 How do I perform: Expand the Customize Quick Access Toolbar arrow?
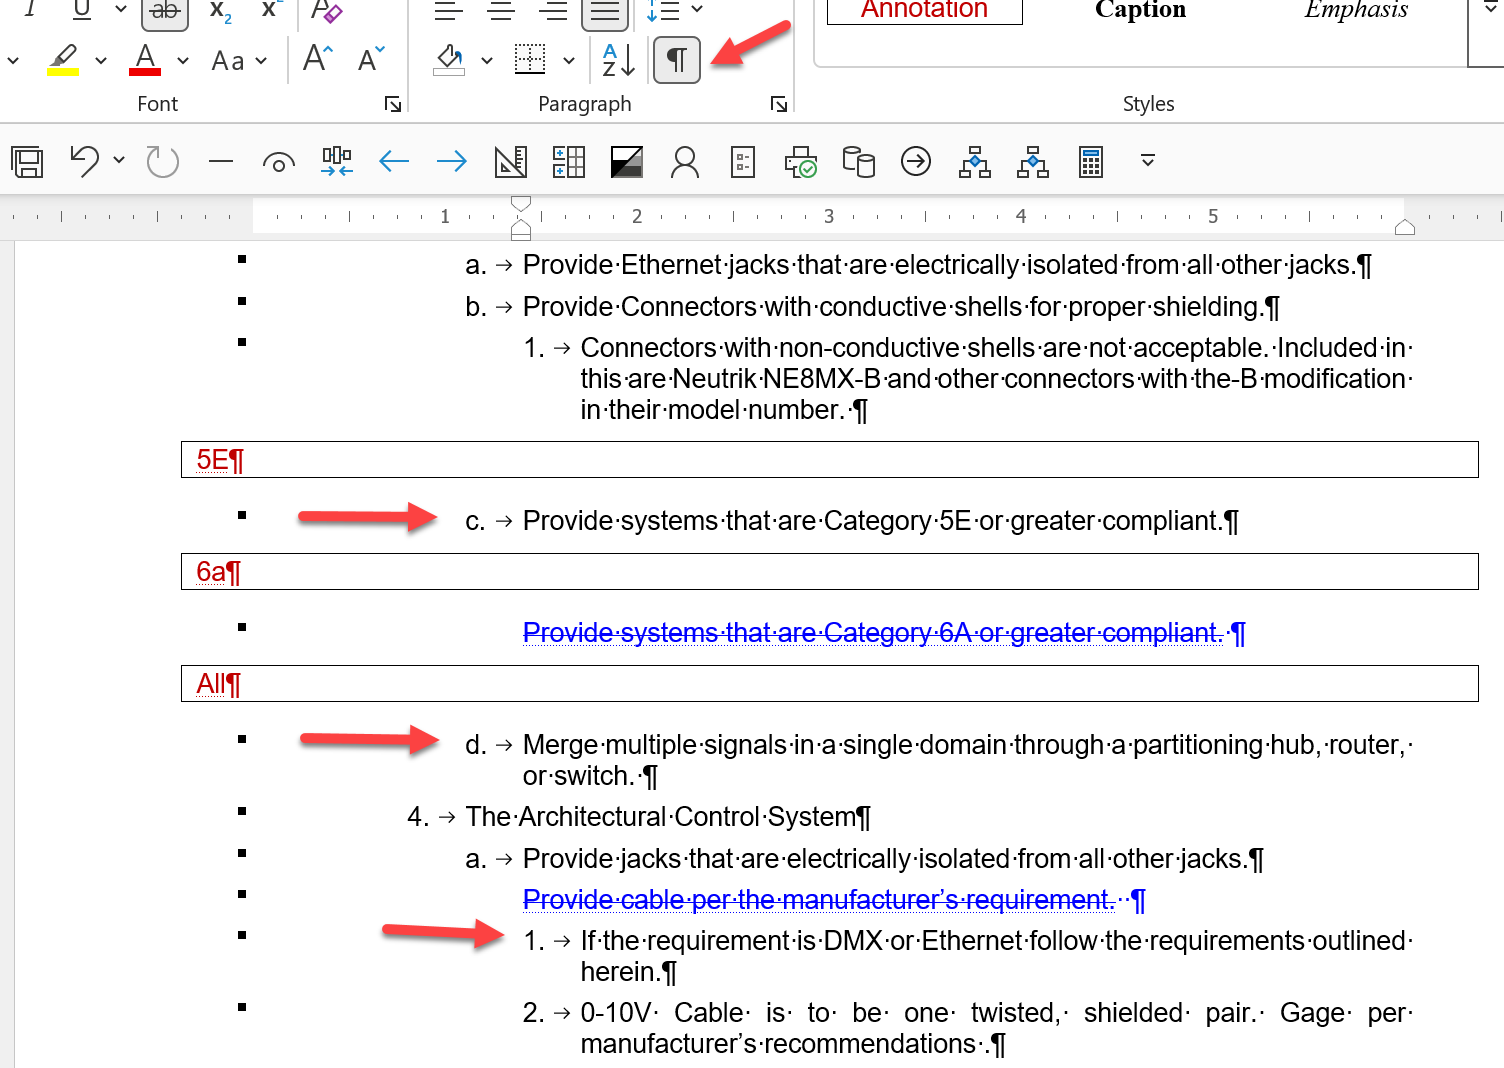coord(1148,160)
